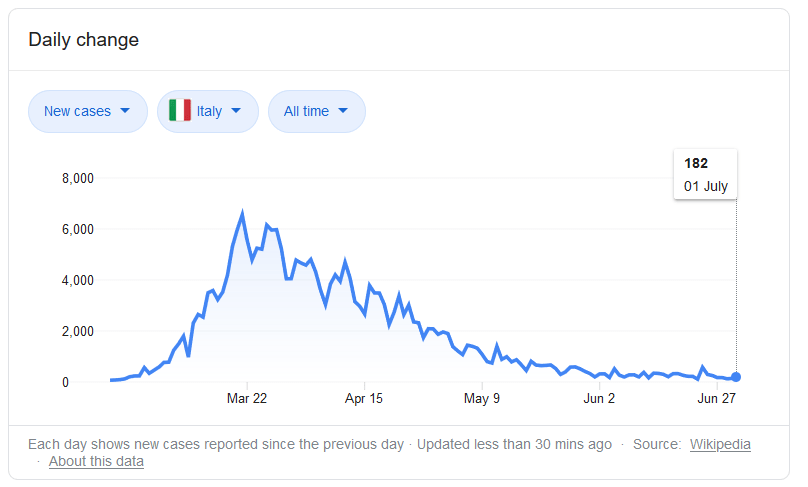
Task: Click the May 9 date label
Action: pyautogui.click(x=482, y=398)
